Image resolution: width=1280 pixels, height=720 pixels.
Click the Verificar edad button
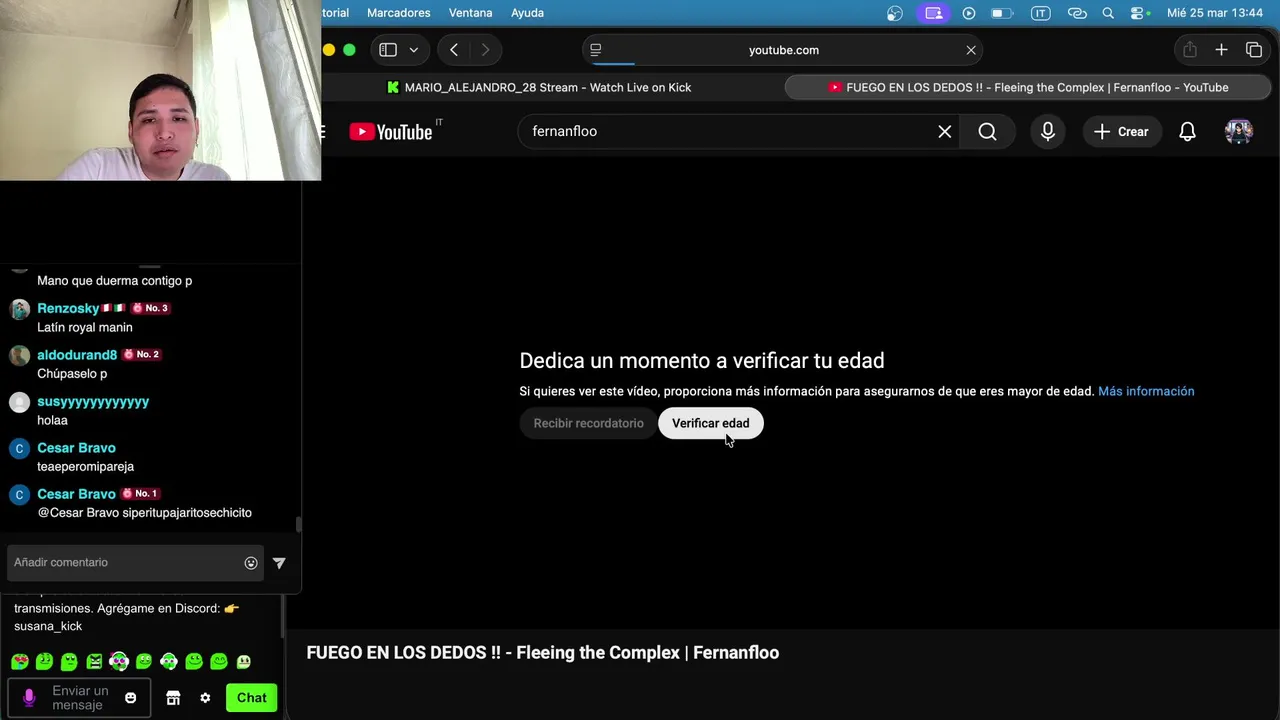(x=710, y=423)
